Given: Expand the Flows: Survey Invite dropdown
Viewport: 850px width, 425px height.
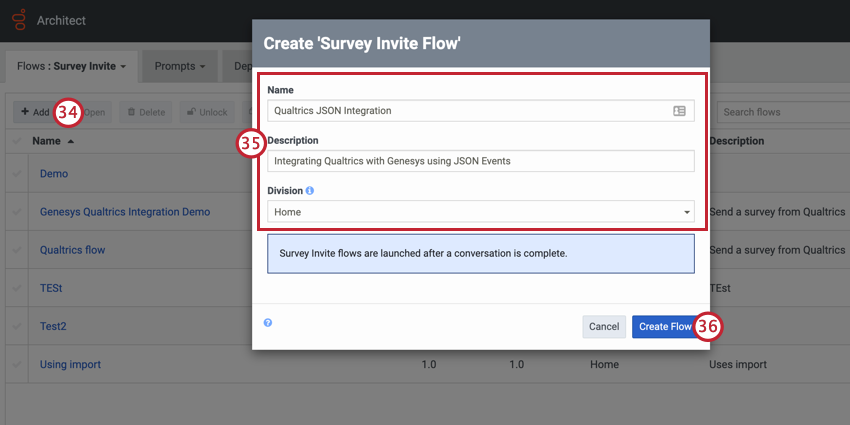Looking at the screenshot, I should pyautogui.click(x=72, y=67).
